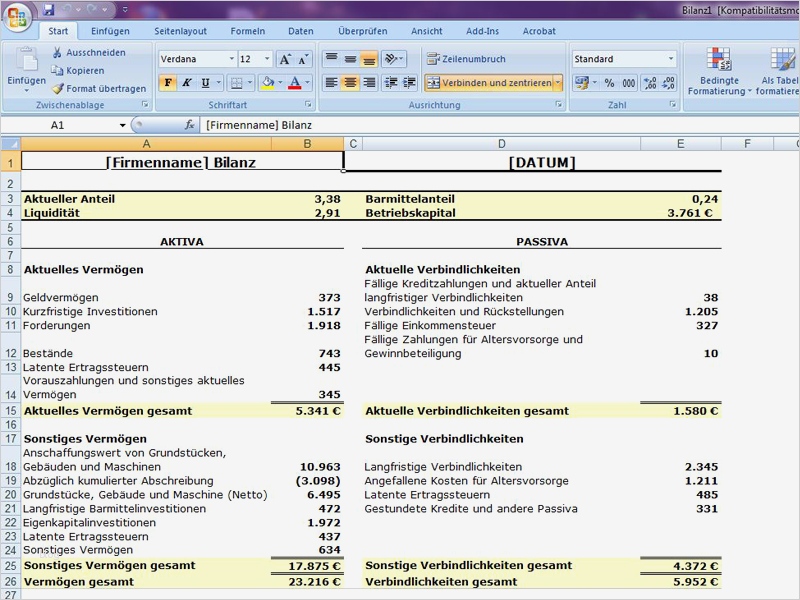This screenshot has width=800, height=600.
Task: Open the Schriftfarbe font color swatch
Action: coord(296,82)
